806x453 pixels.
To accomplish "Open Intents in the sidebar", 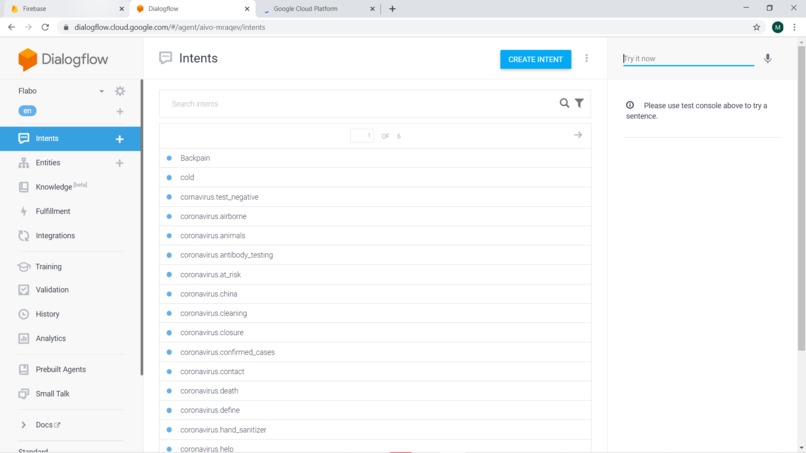I will click(70, 138).
